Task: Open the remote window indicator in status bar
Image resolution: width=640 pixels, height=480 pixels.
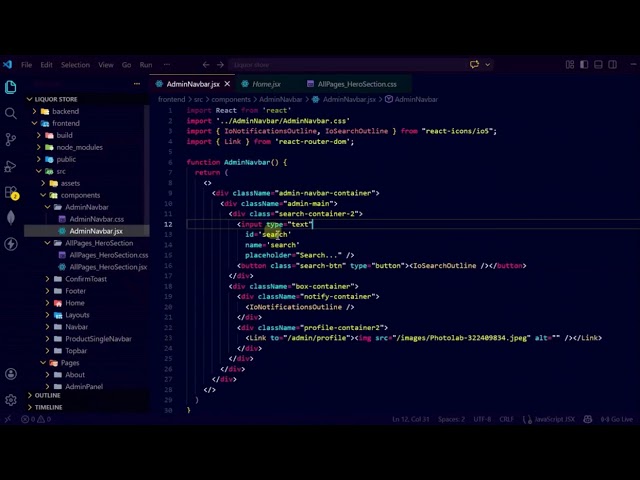Action: click(7, 419)
